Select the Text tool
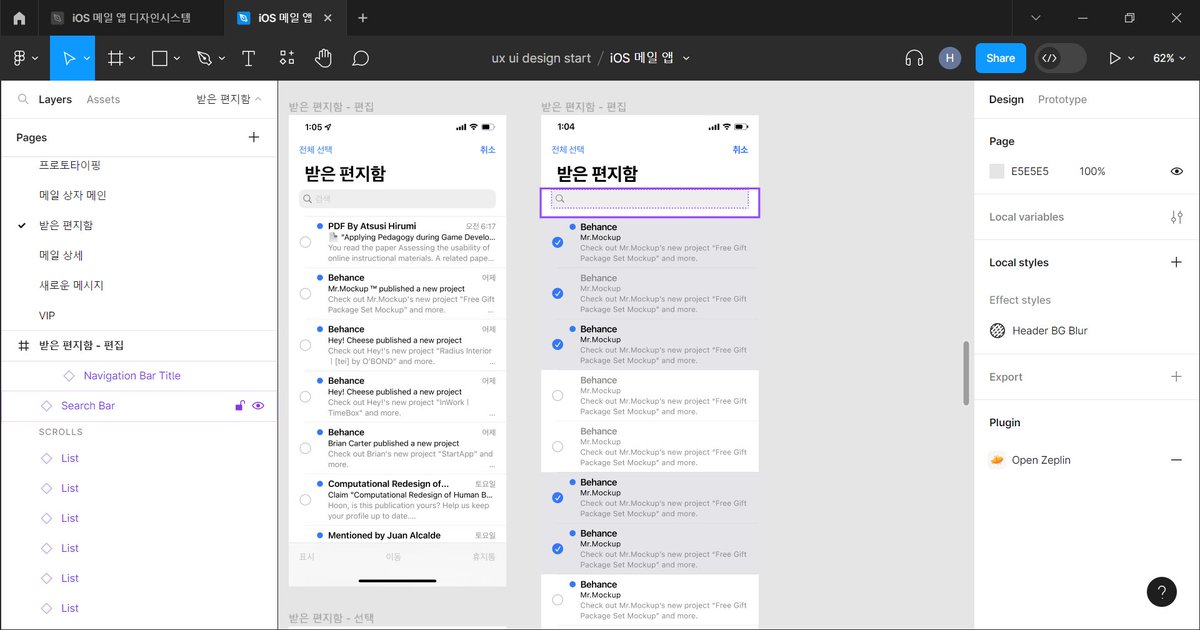Image resolution: width=1200 pixels, height=630 pixels. [248, 58]
